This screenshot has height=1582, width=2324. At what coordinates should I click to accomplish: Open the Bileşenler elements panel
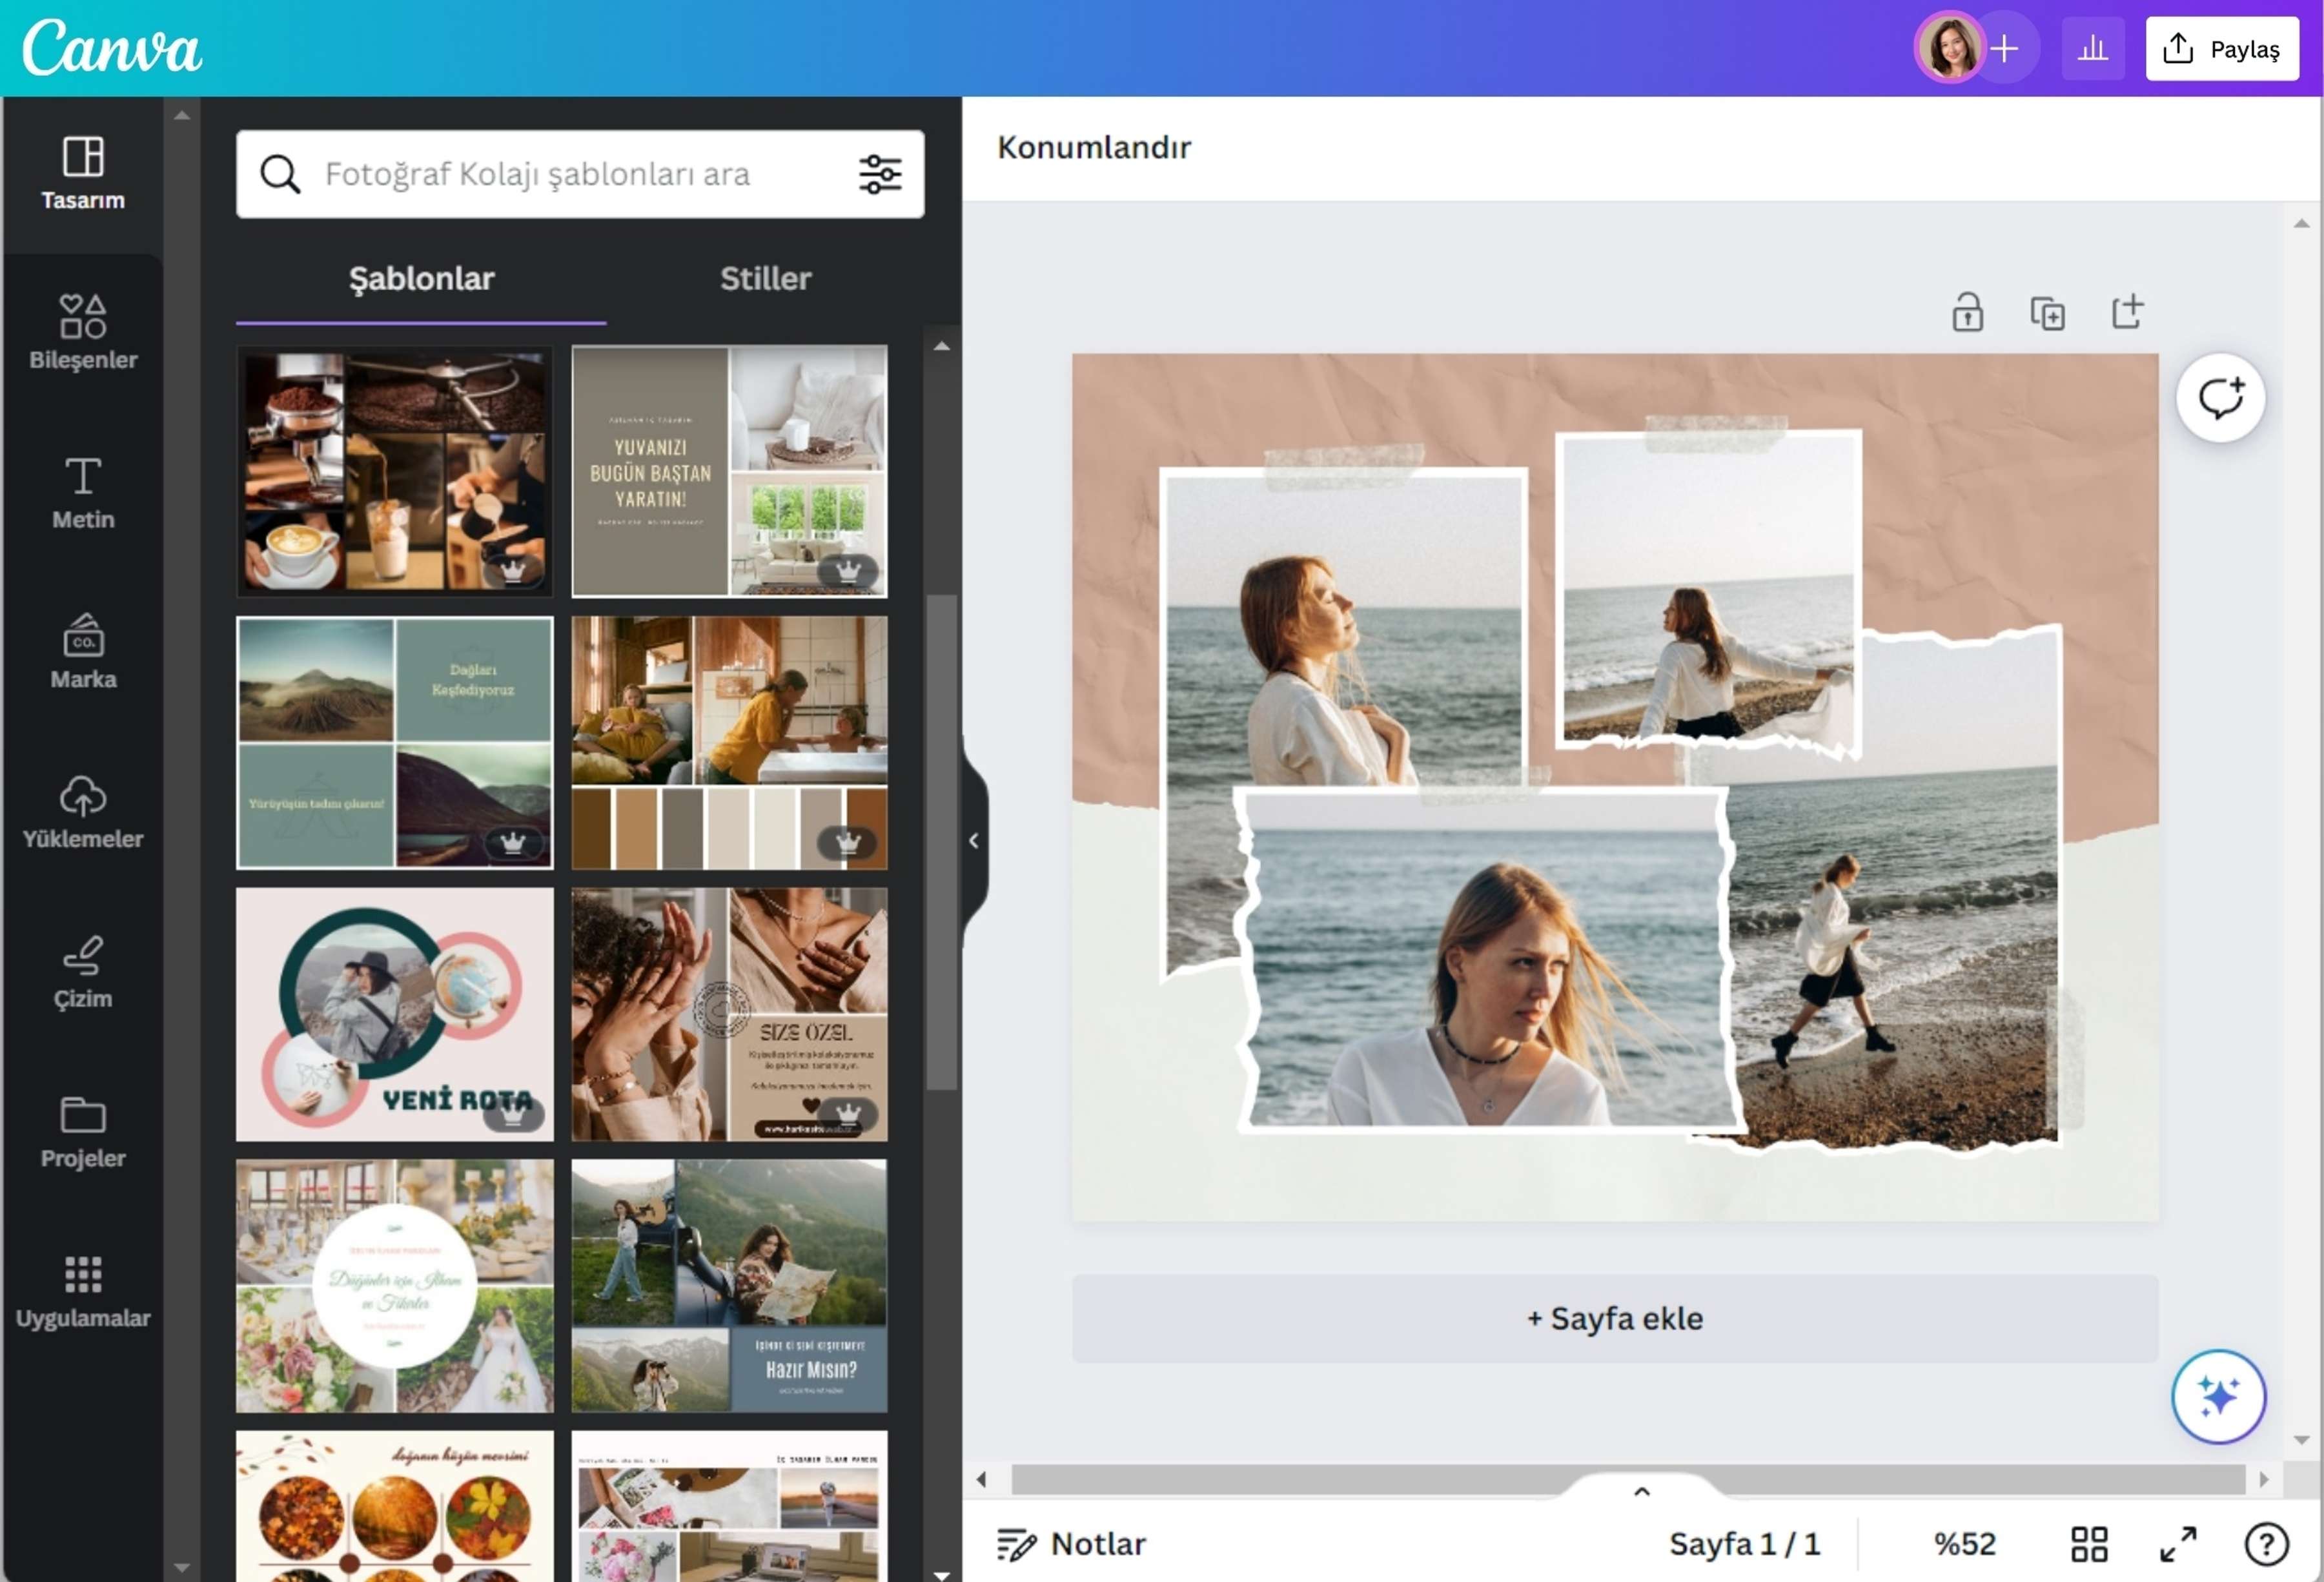tap(83, 333)
